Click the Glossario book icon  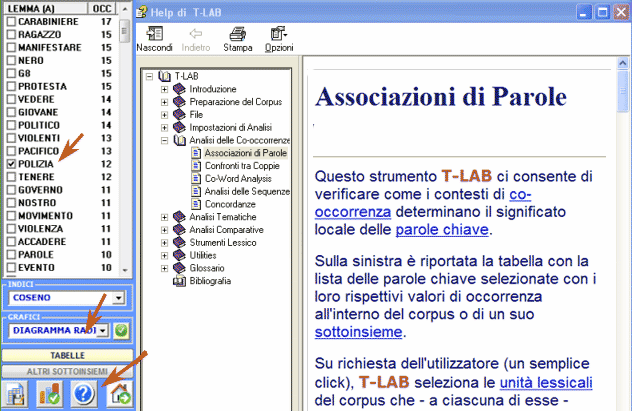[x=179, y=268]
